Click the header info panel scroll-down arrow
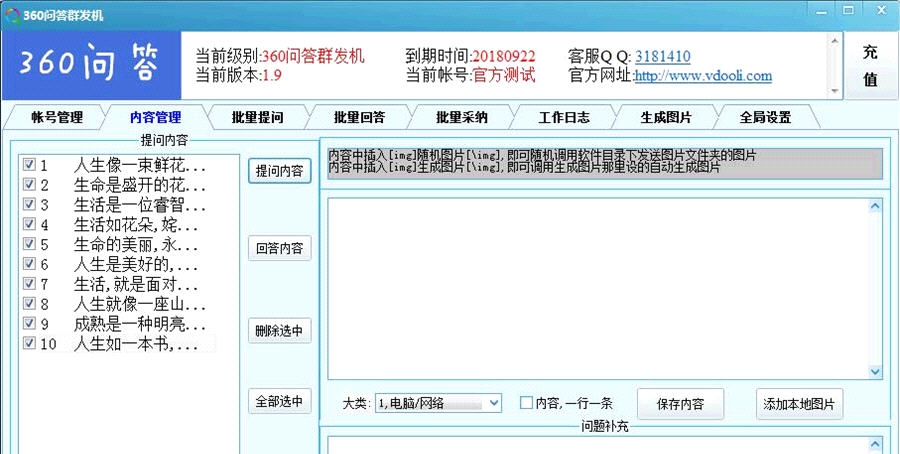This screenshot has width=900, height=454. point(835,91)
